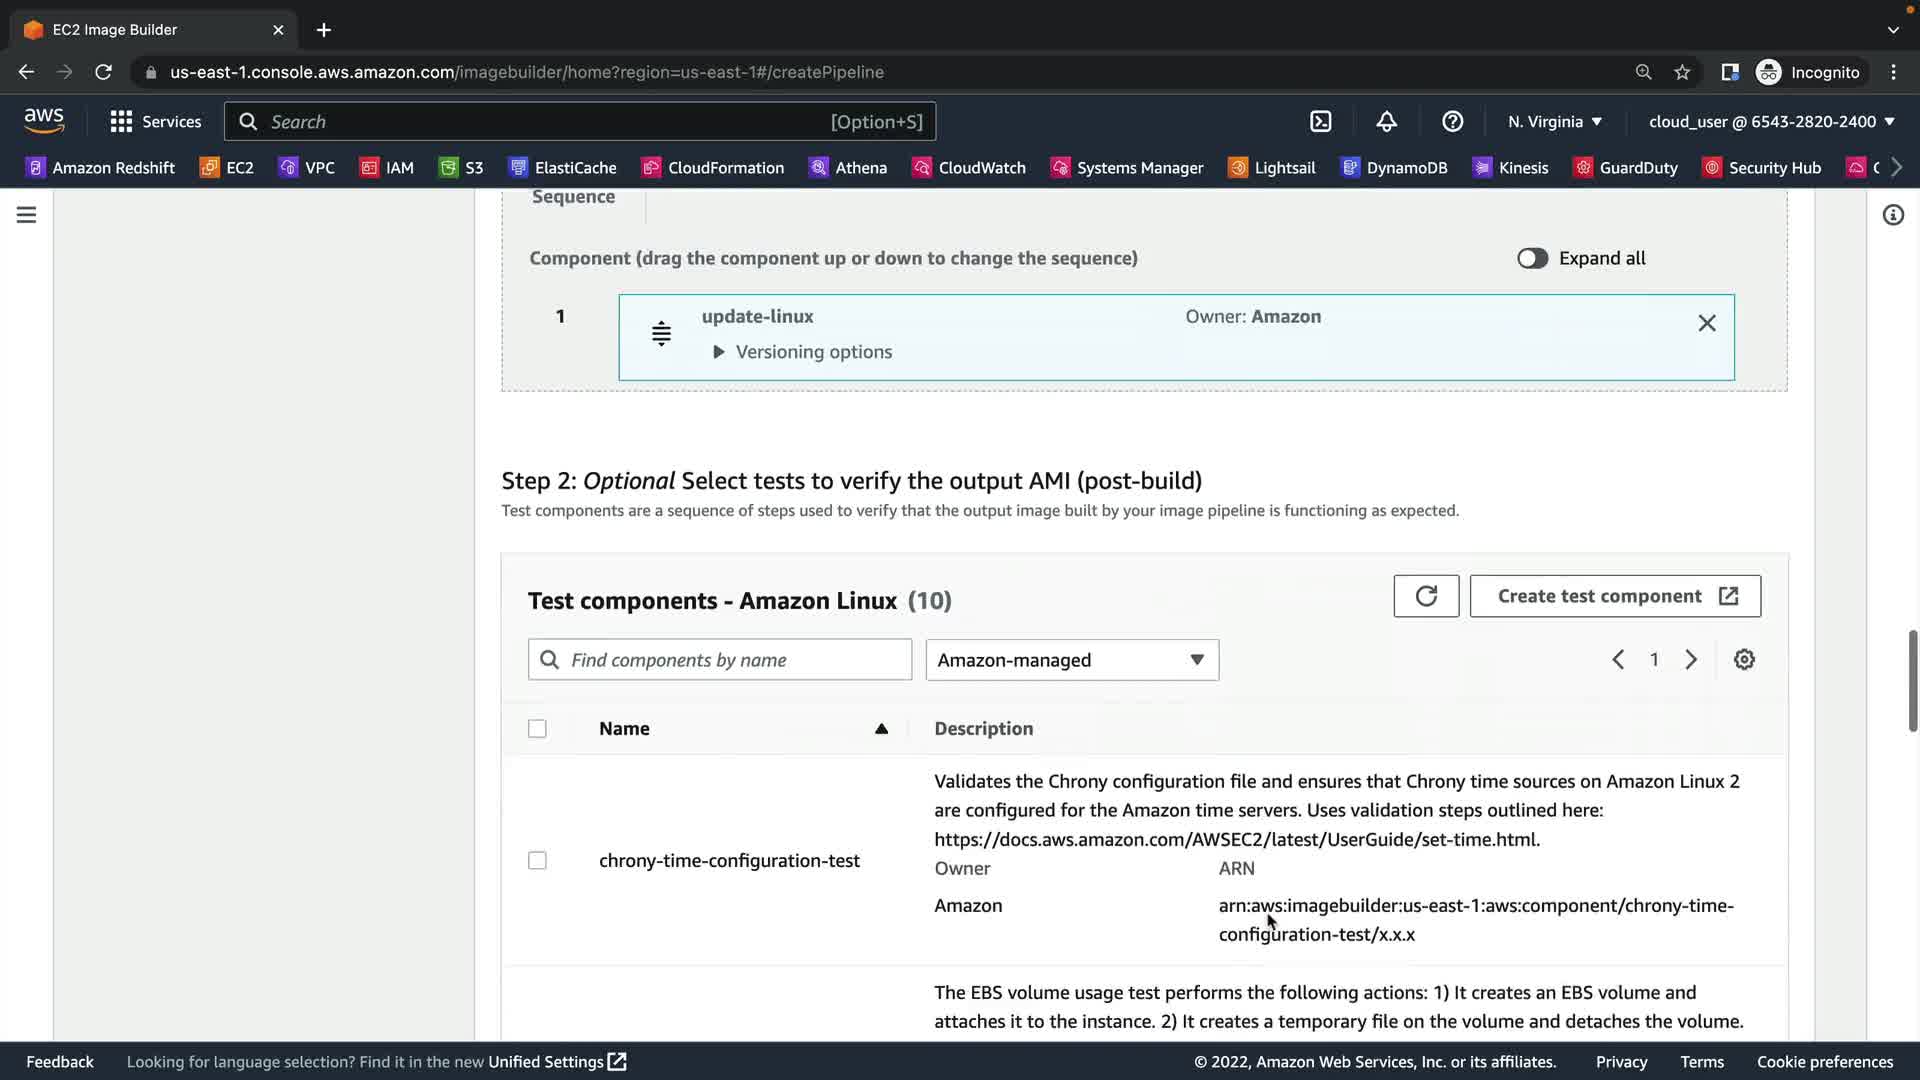Open the help question mark icon
This screenshot has height=1080, width=1920.
[x=1452, y=122]
